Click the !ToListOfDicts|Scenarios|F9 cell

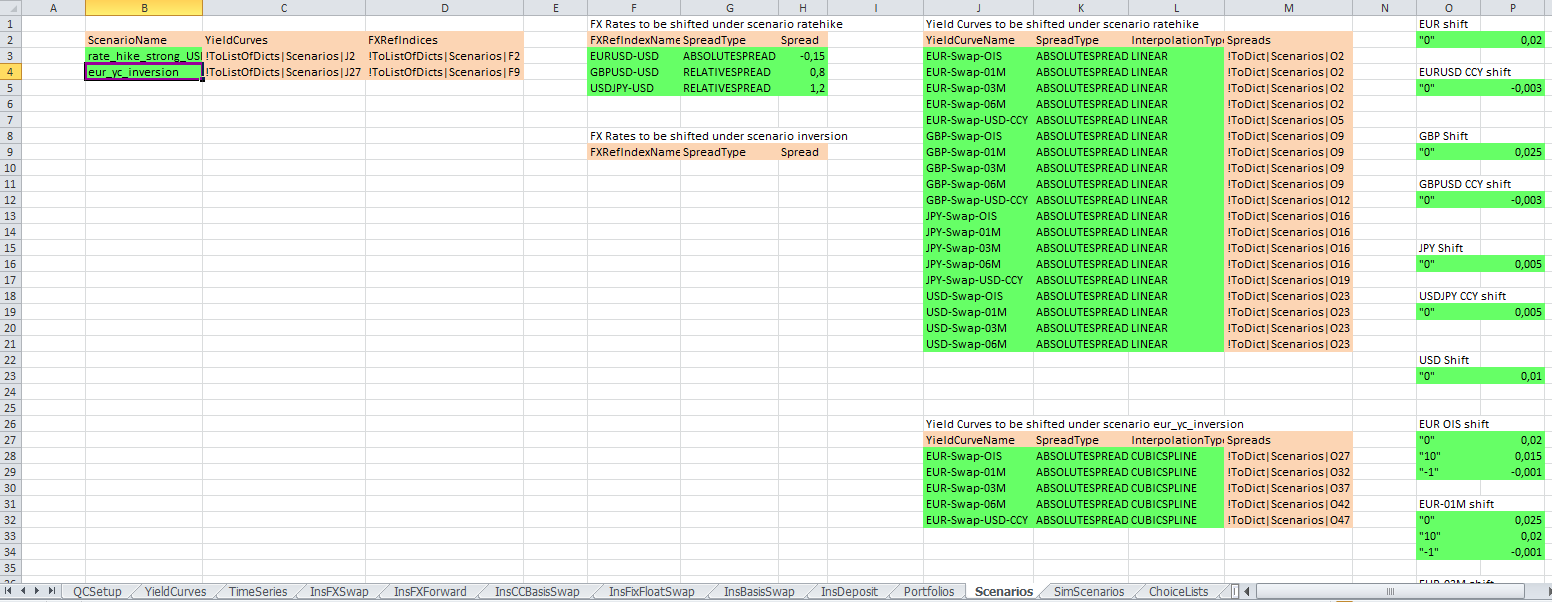(445, 72)
